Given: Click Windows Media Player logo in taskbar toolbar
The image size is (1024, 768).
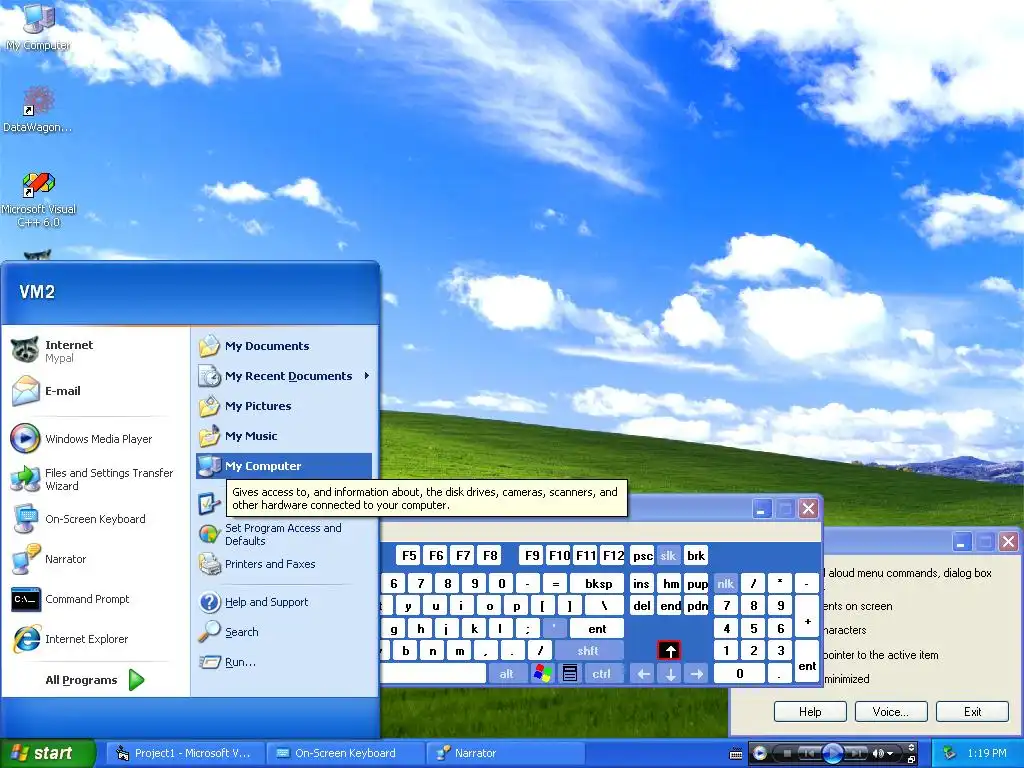Looking at the screenshot, I should [x=760, y=753].
